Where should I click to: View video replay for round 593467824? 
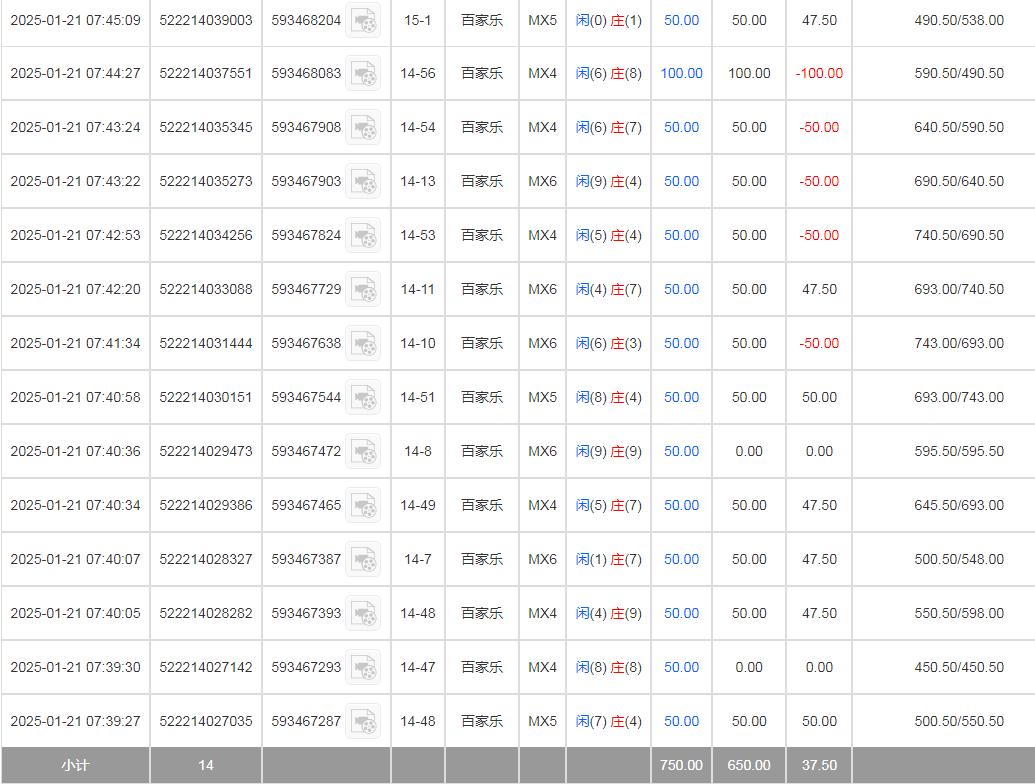coord(364,236)
